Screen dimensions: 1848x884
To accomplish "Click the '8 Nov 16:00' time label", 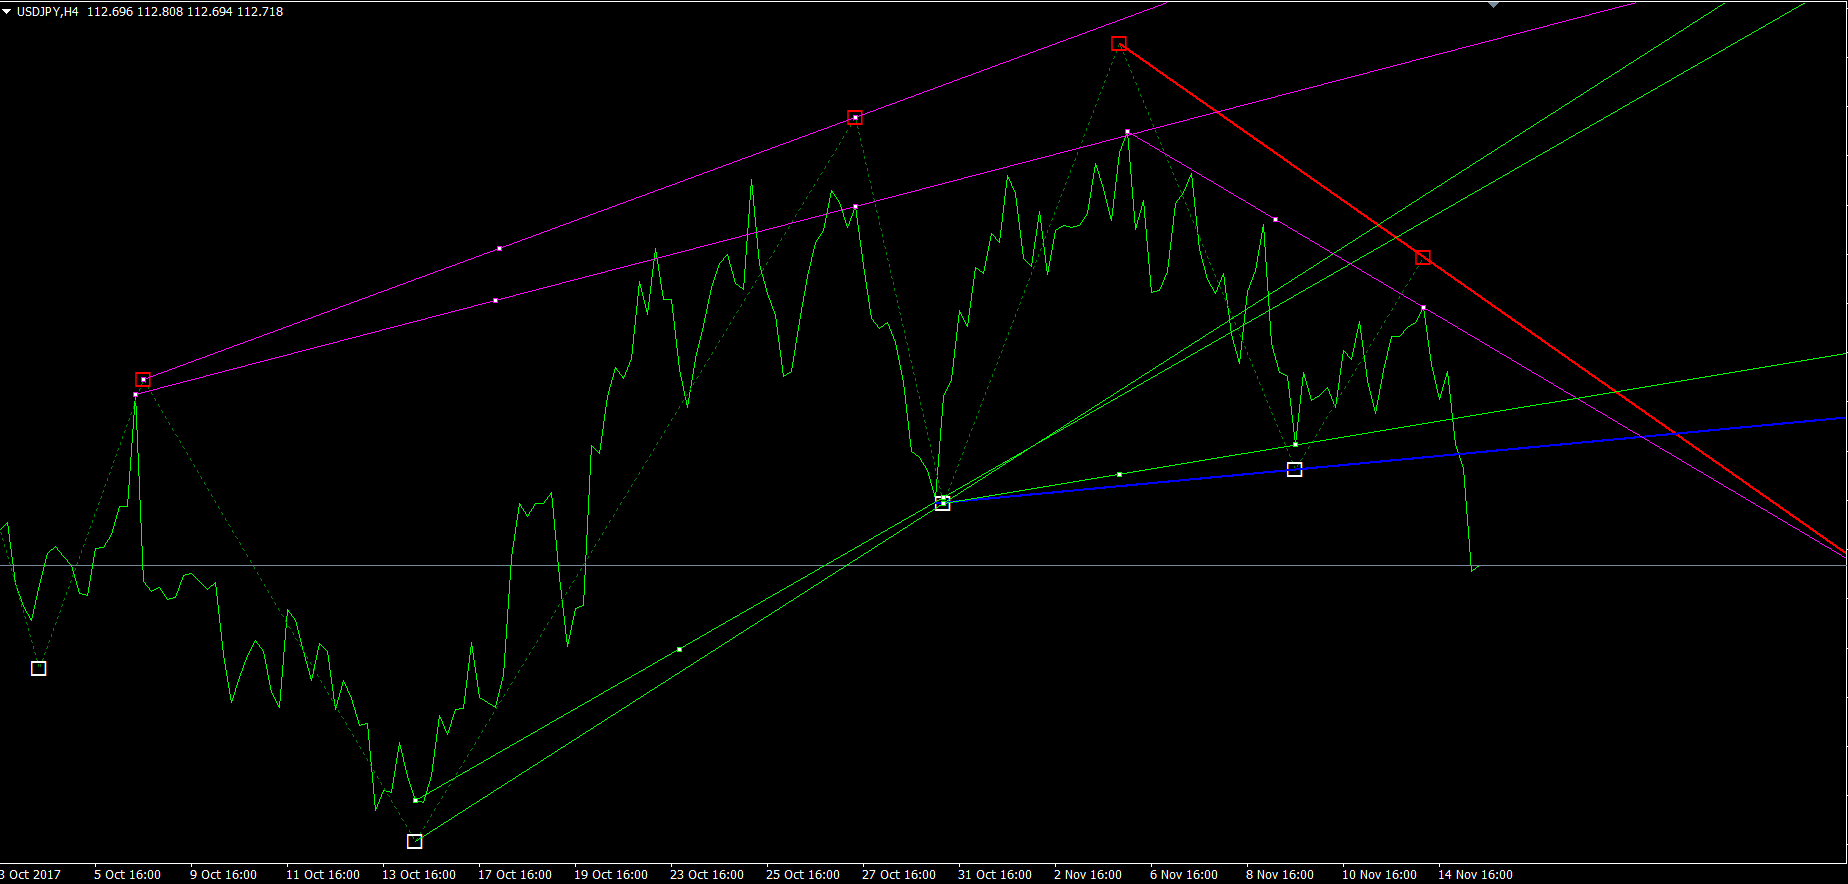I will pos(1280,874).
